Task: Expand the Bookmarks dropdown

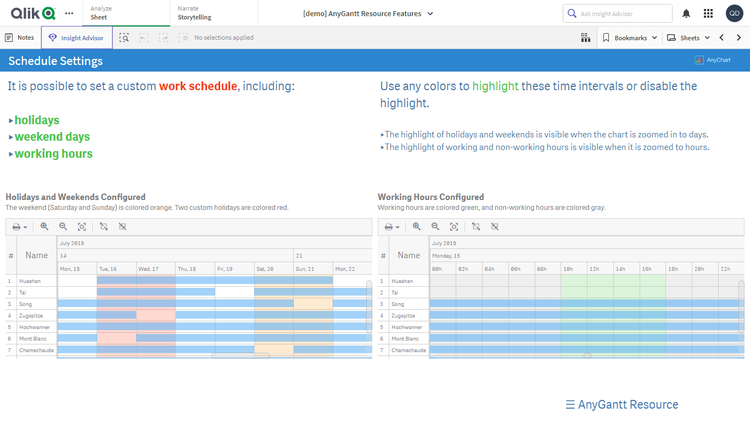Action: click(x=630, y=37)
